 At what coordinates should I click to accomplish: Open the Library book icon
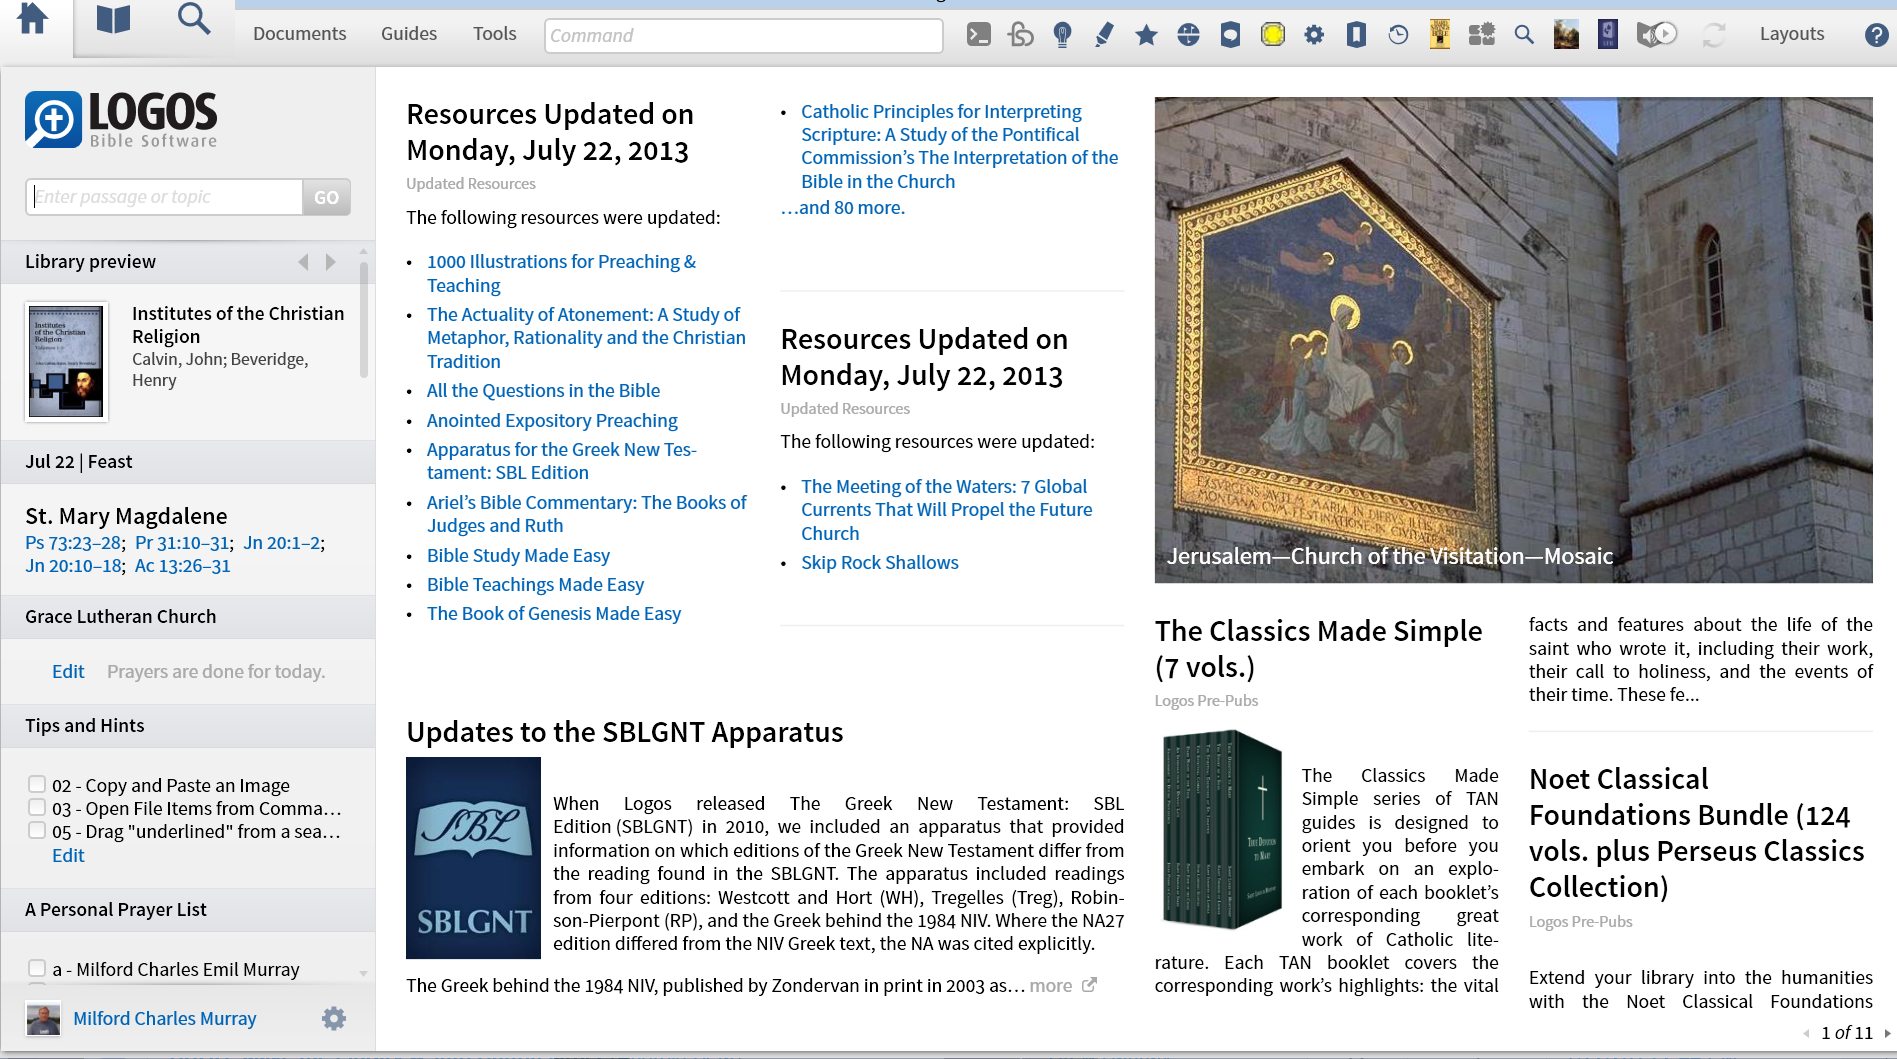point(113,19)
